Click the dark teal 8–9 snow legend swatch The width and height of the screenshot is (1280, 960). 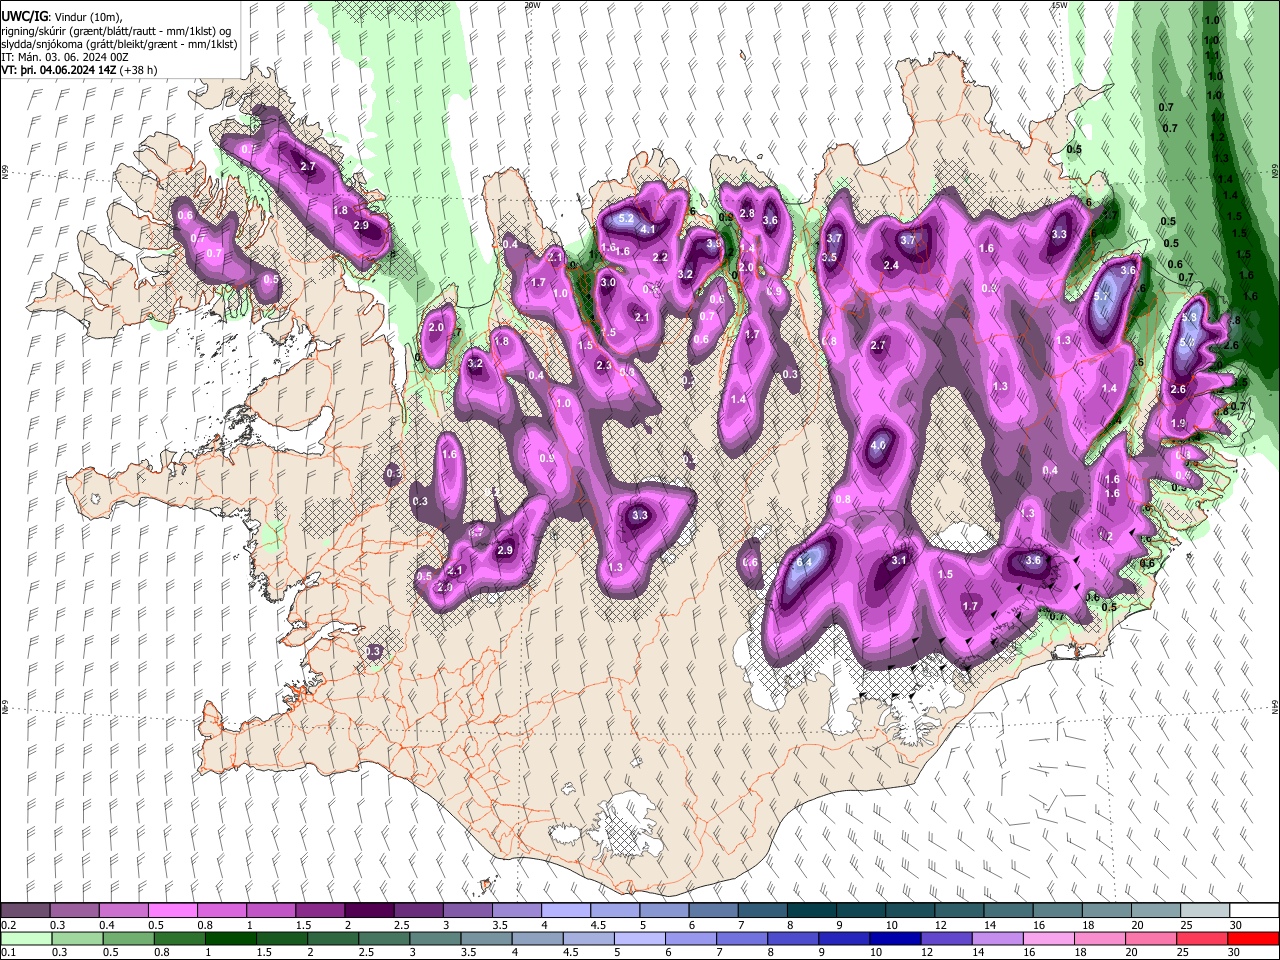click(x=812, y=911)
